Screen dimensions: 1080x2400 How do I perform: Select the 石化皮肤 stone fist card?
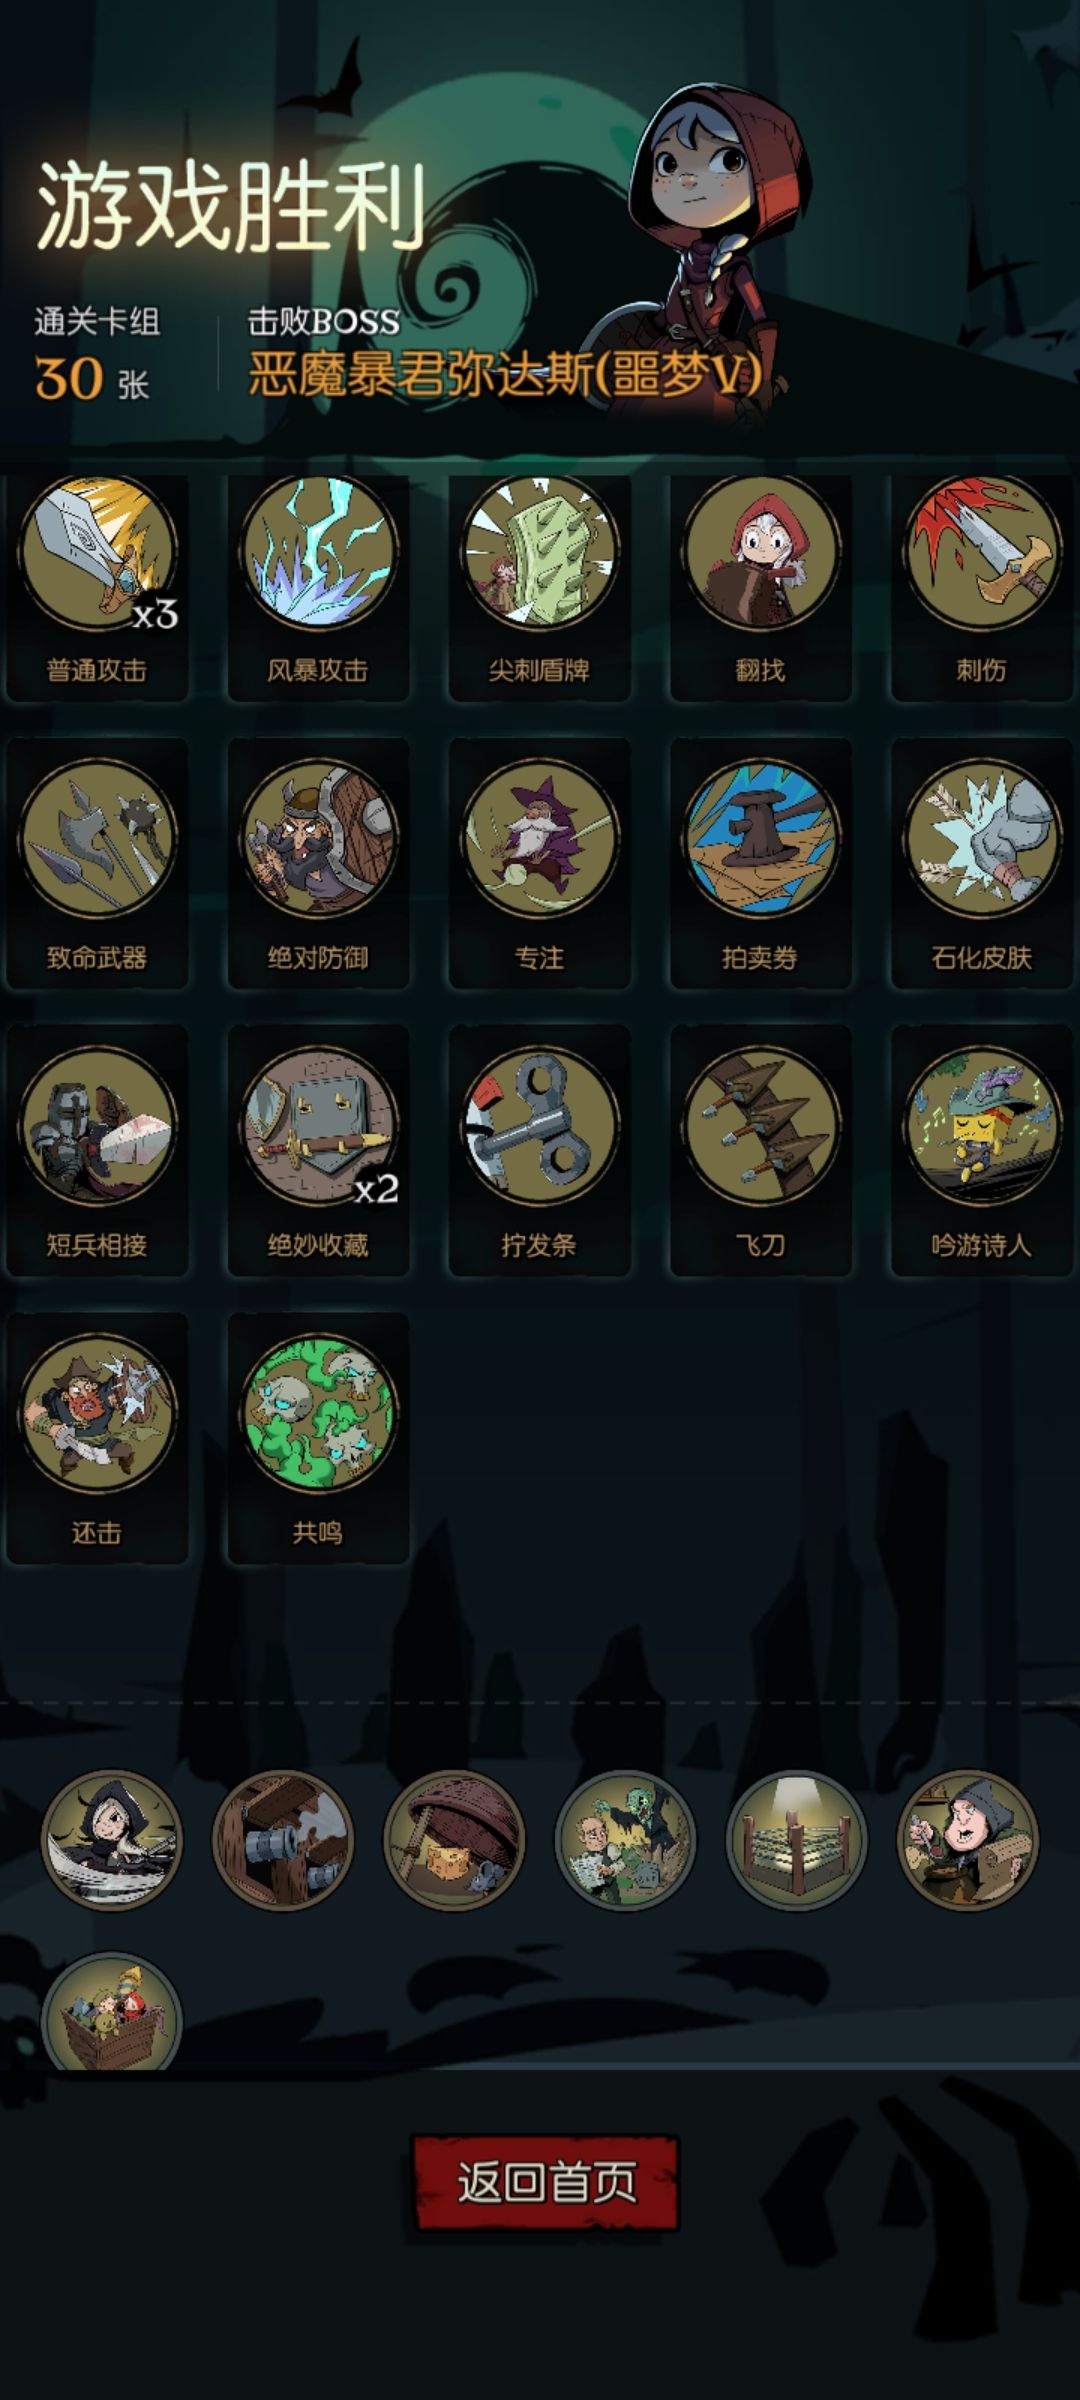[x=981, y=863]
